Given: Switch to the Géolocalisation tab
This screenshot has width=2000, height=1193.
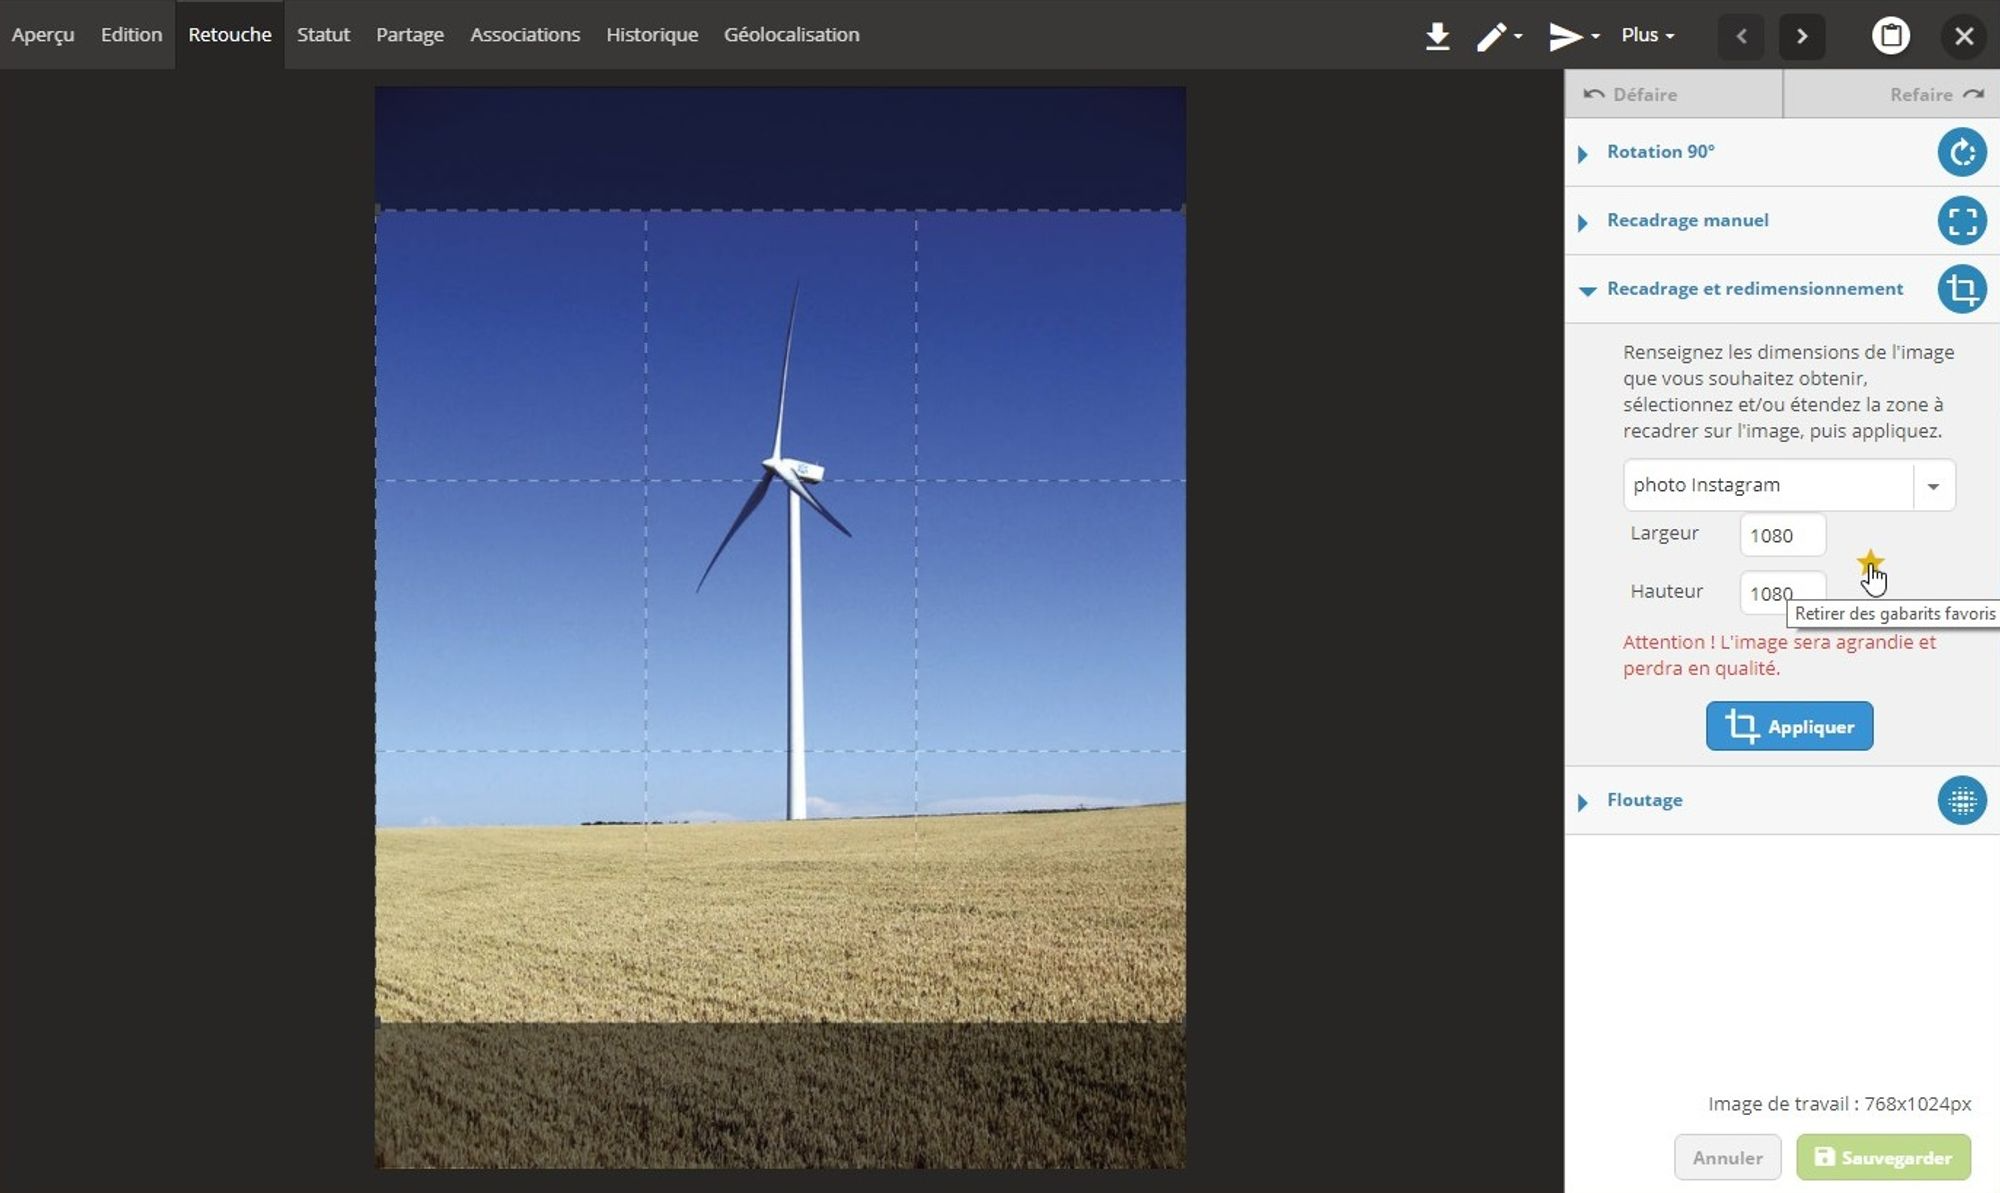Looking at the screenshot, I should (791, 35).
